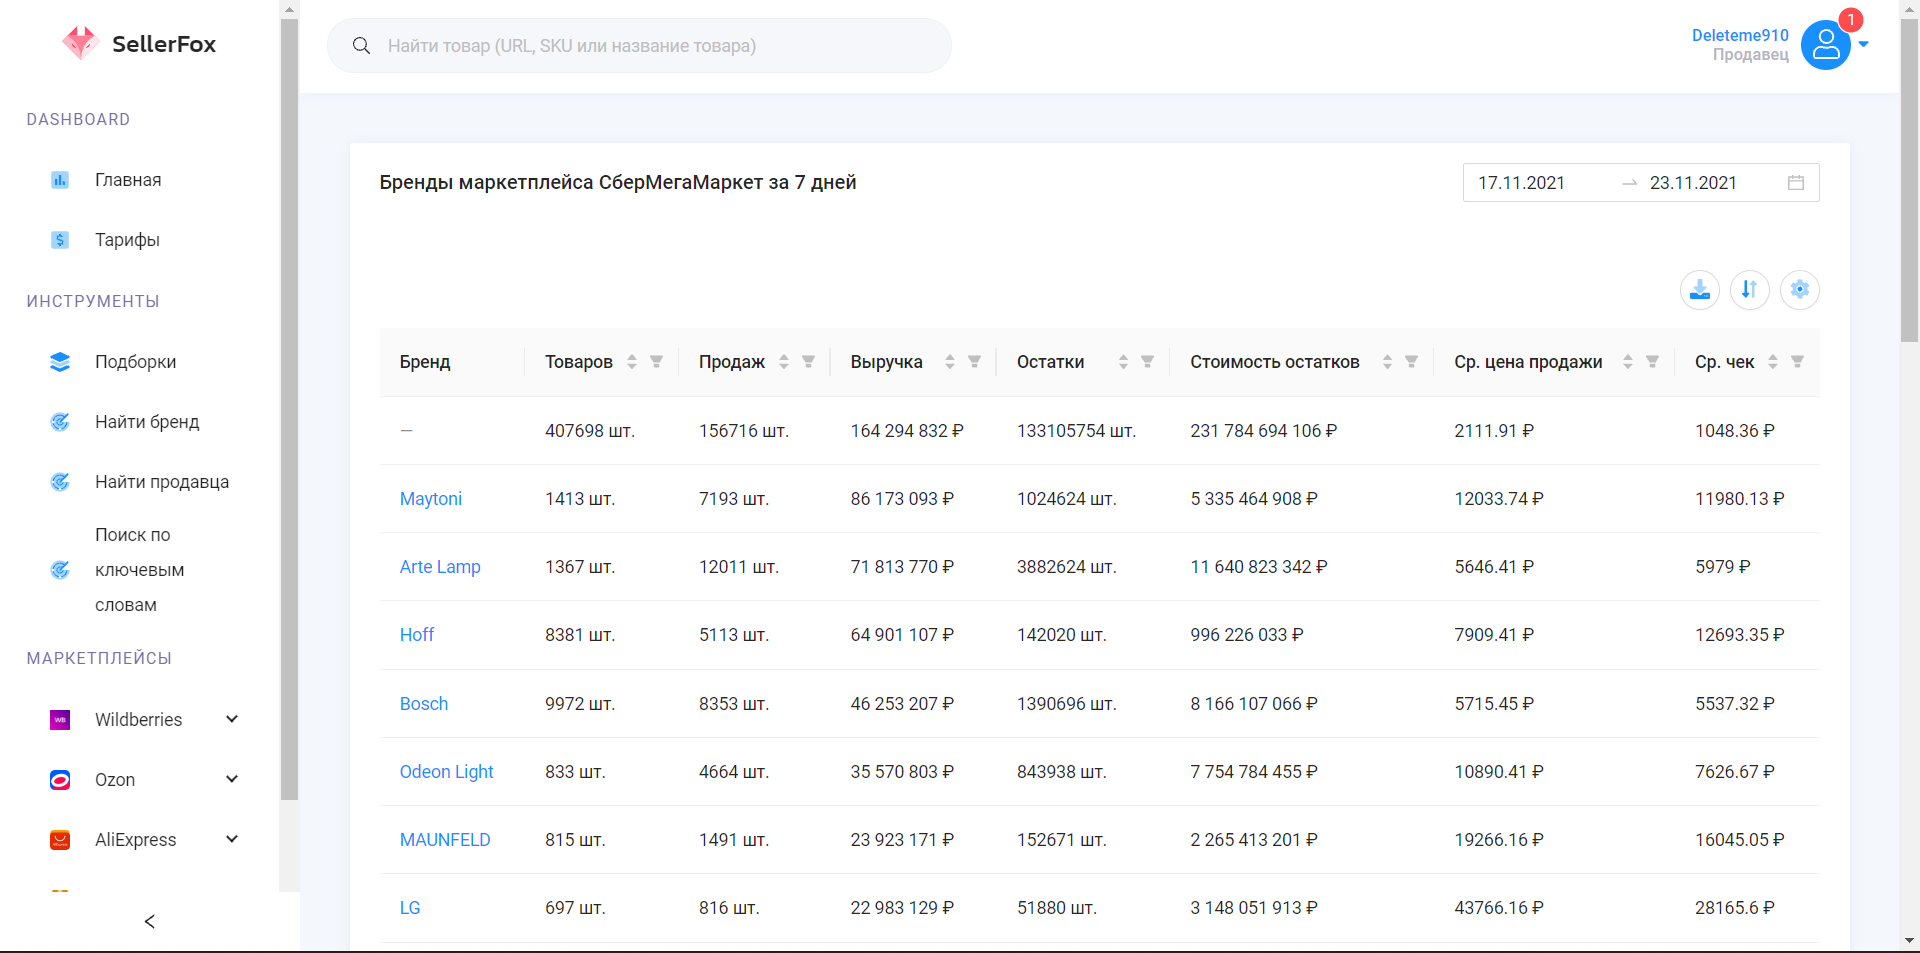Click the AliExpress logo icon
The image size is (1920, 953).
tap(60, 840)
